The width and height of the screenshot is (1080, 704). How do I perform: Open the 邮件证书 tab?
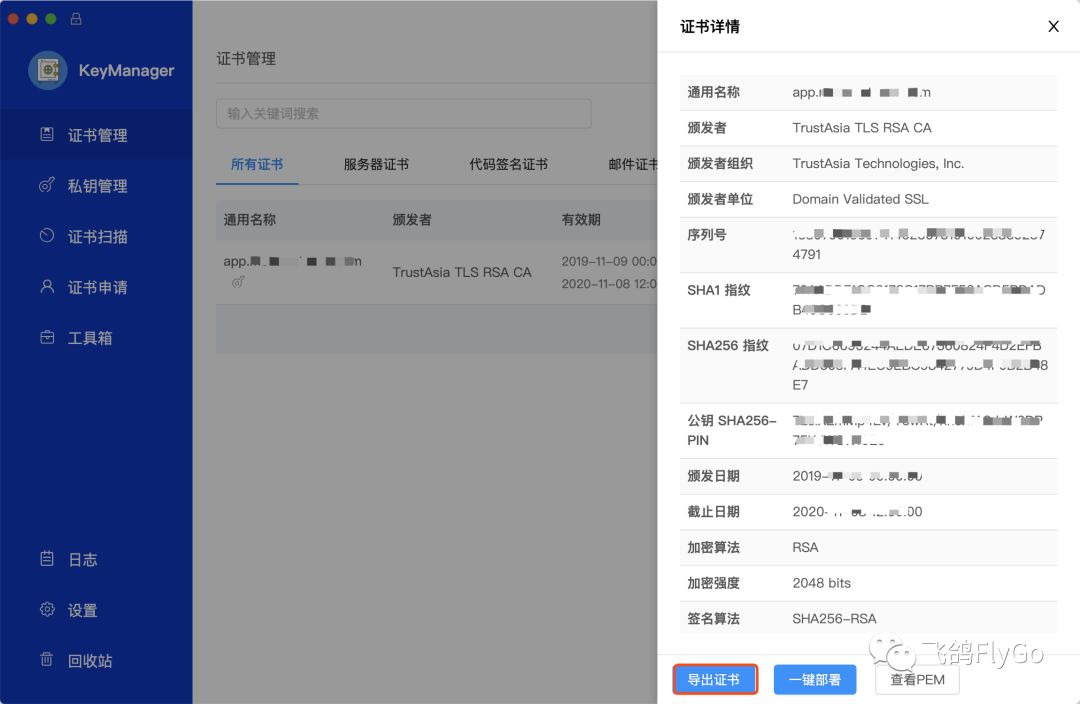631,163
